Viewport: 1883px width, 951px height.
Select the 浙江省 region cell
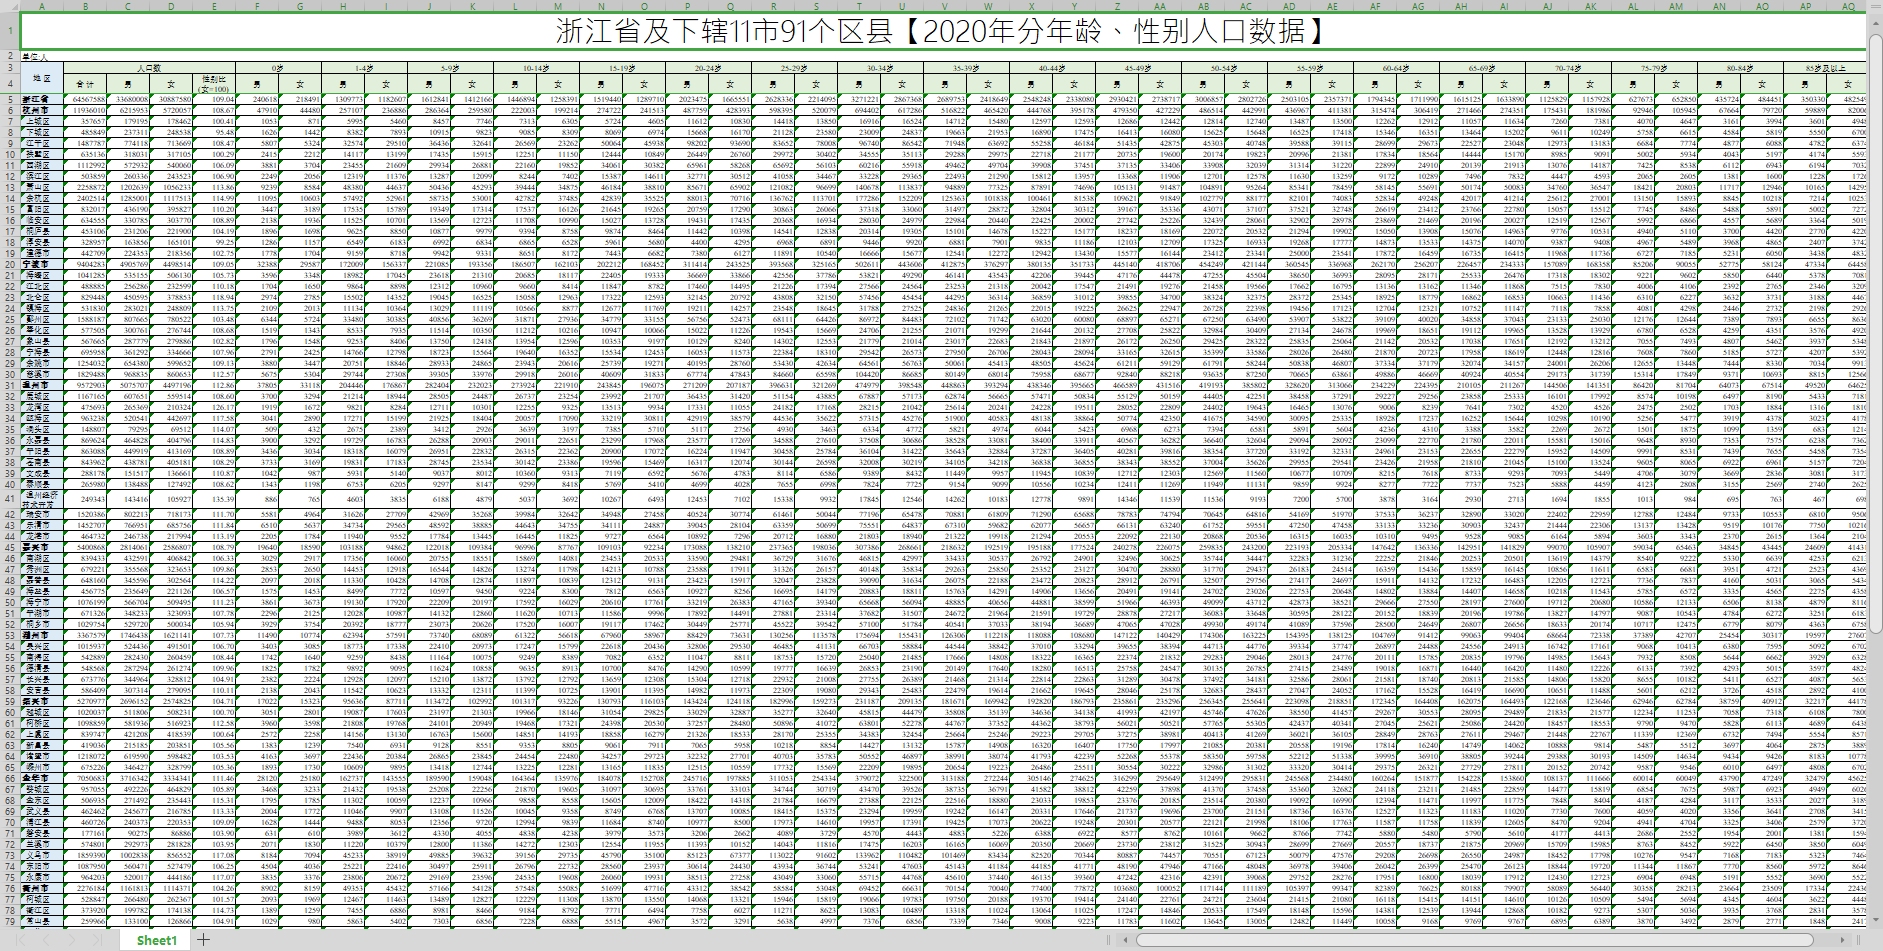coord(41,100)
